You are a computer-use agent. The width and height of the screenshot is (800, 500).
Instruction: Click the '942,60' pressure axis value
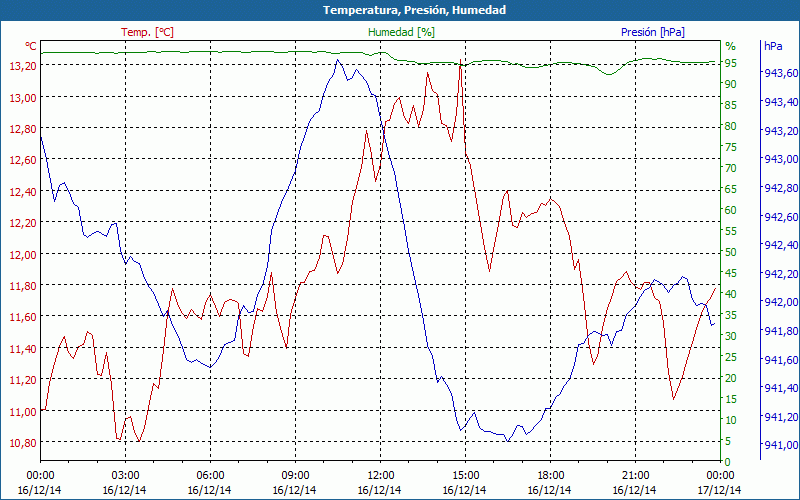tap(780, 217)
